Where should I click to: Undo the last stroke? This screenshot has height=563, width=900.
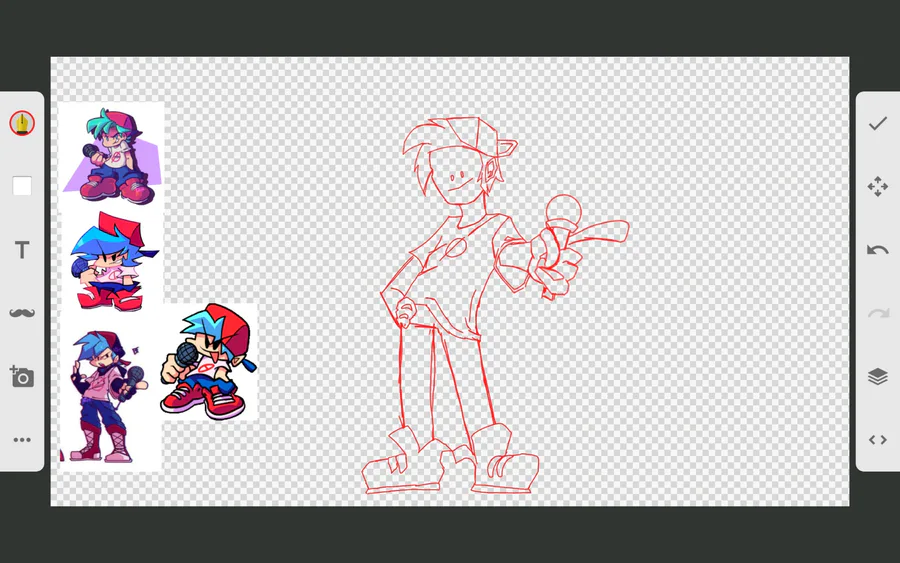click(878, 250)
